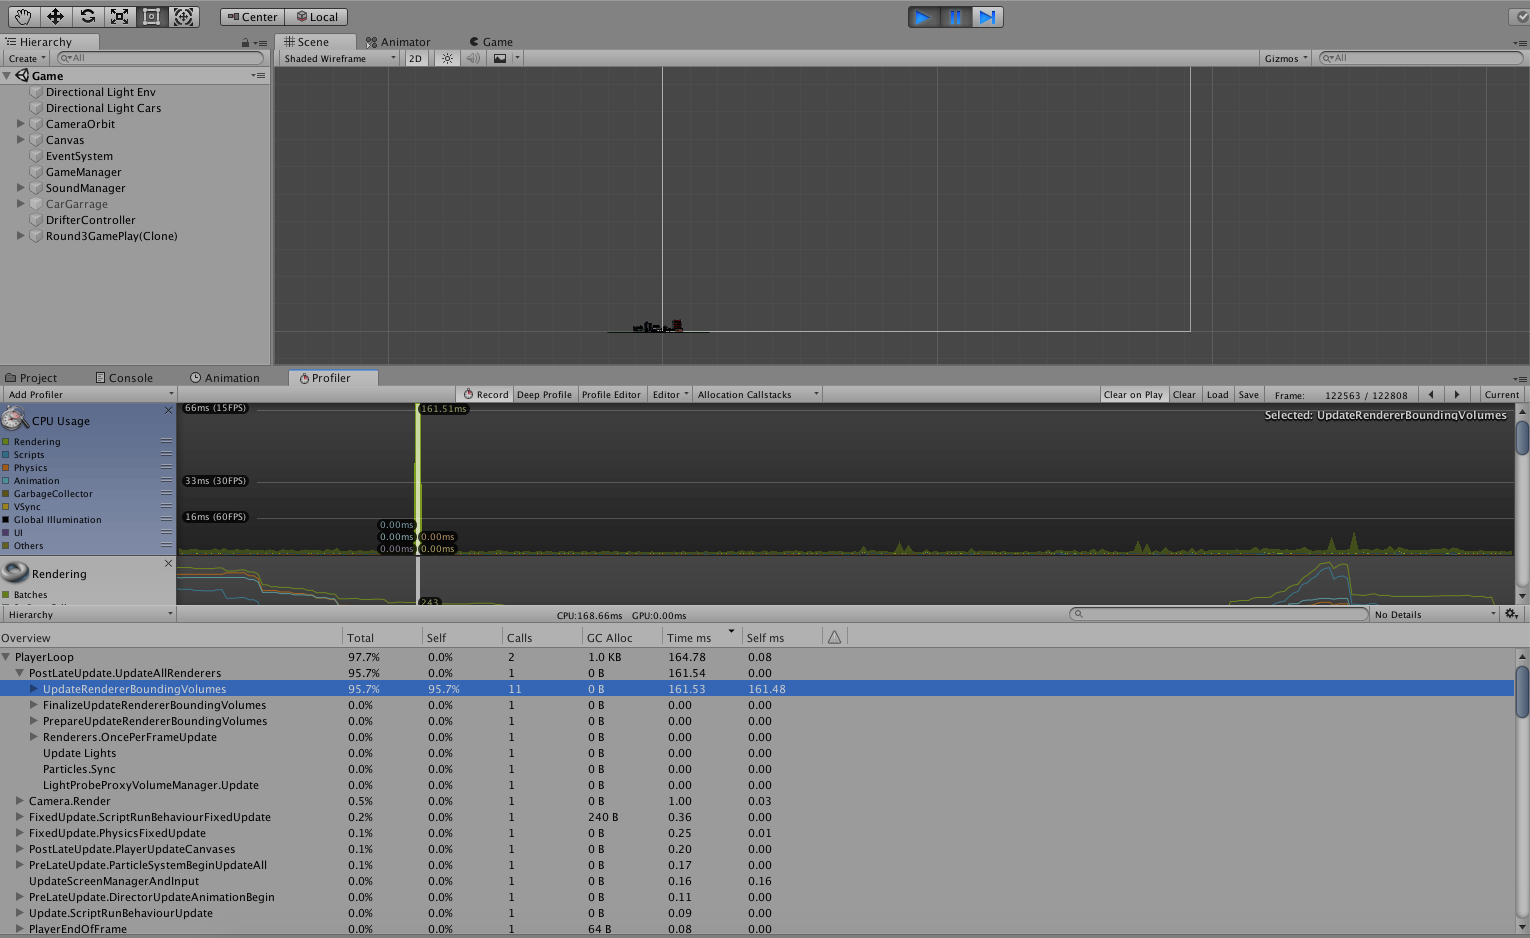Switch to the Console tab
This screenshot has height=938, width=1530.
pyautogui.click(x=124, y=378)
